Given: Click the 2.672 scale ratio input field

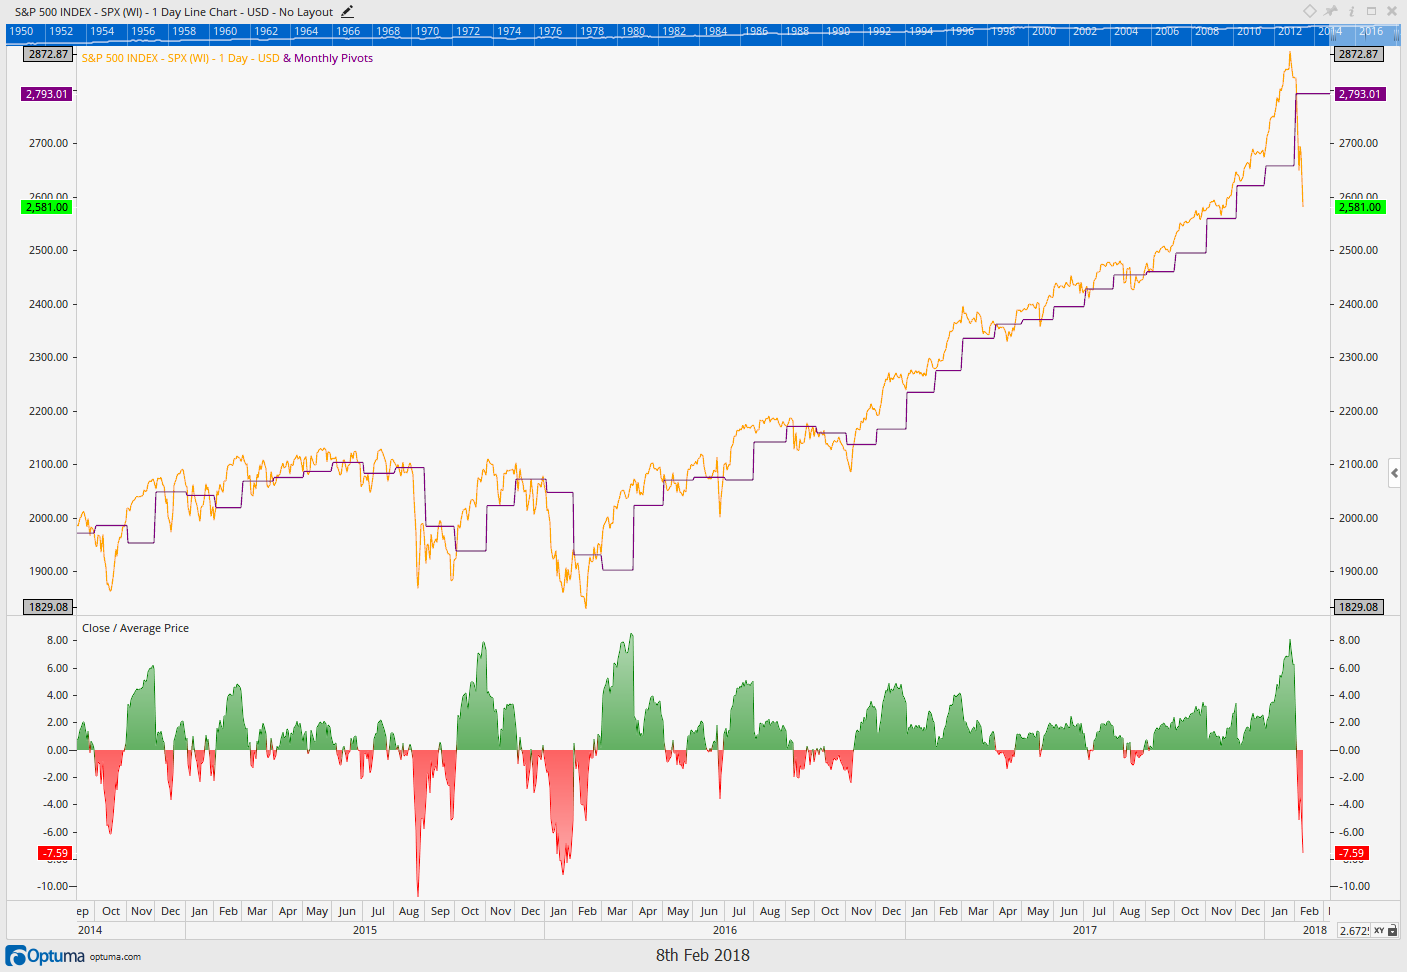Looking at the screenshot, I should click(1354, 930).
